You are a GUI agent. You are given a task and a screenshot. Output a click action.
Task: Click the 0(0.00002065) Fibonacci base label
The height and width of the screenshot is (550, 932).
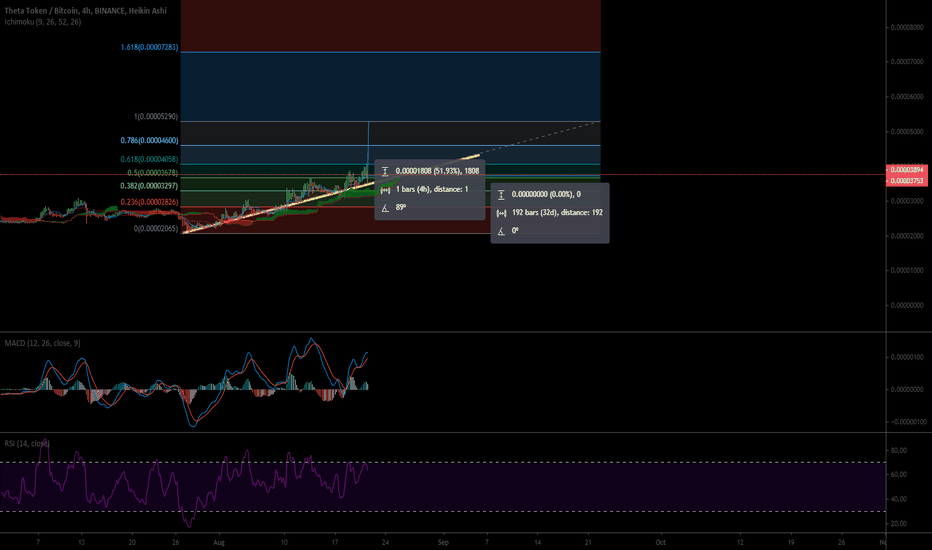point(156,228)
